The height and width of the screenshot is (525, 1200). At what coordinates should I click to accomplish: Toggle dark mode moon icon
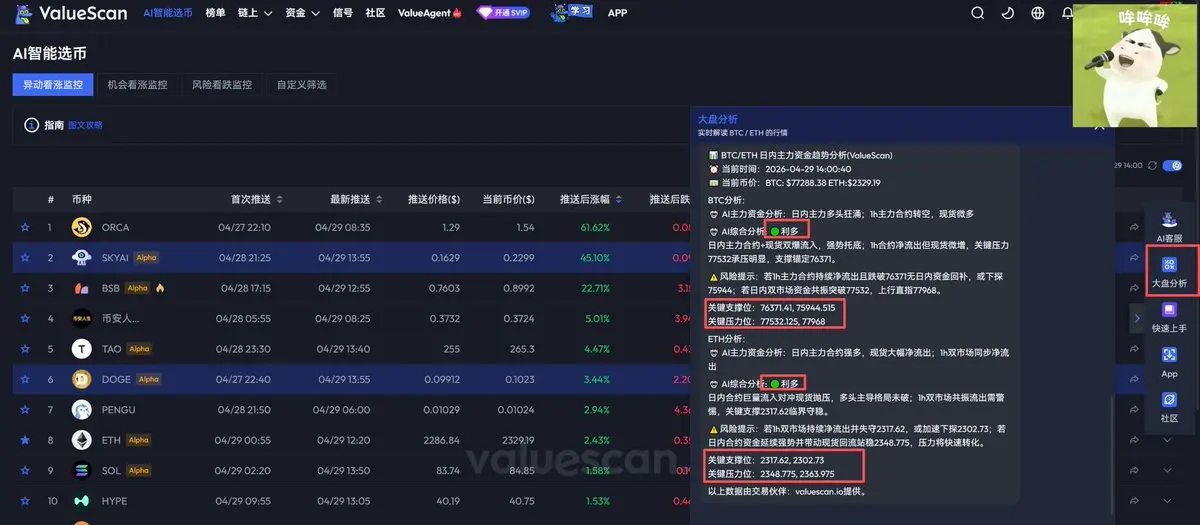click(1008, 13)
